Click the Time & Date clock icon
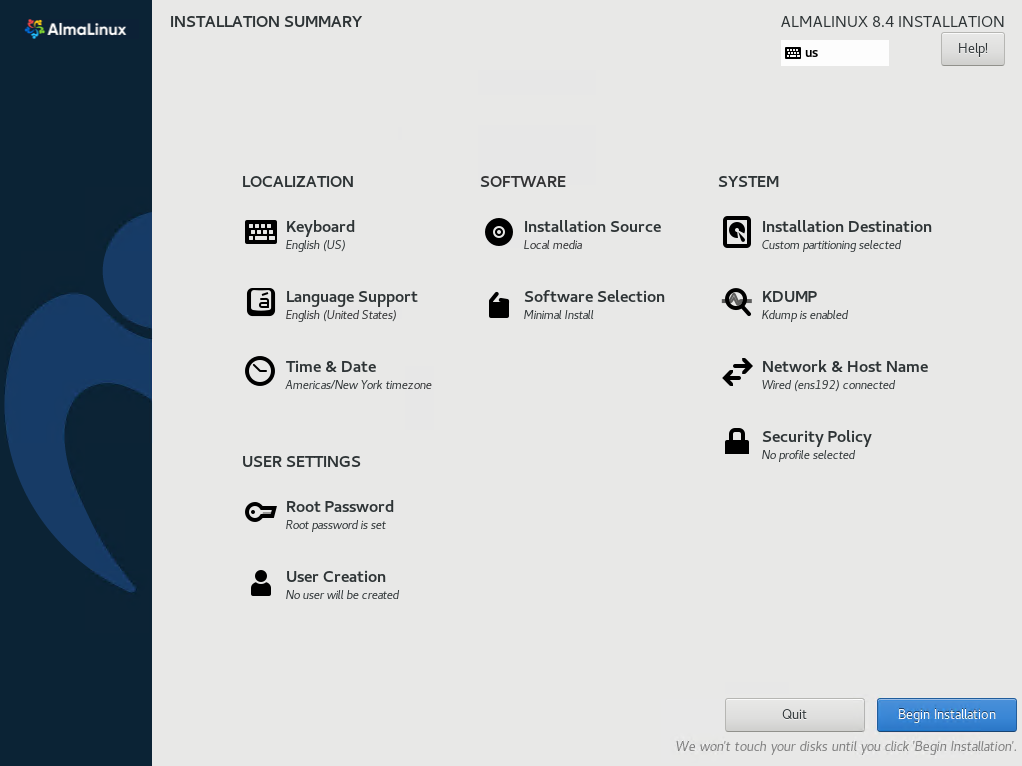Image resolution: width=1022 pixels, height=766 pixels. [x=260, y=371]
